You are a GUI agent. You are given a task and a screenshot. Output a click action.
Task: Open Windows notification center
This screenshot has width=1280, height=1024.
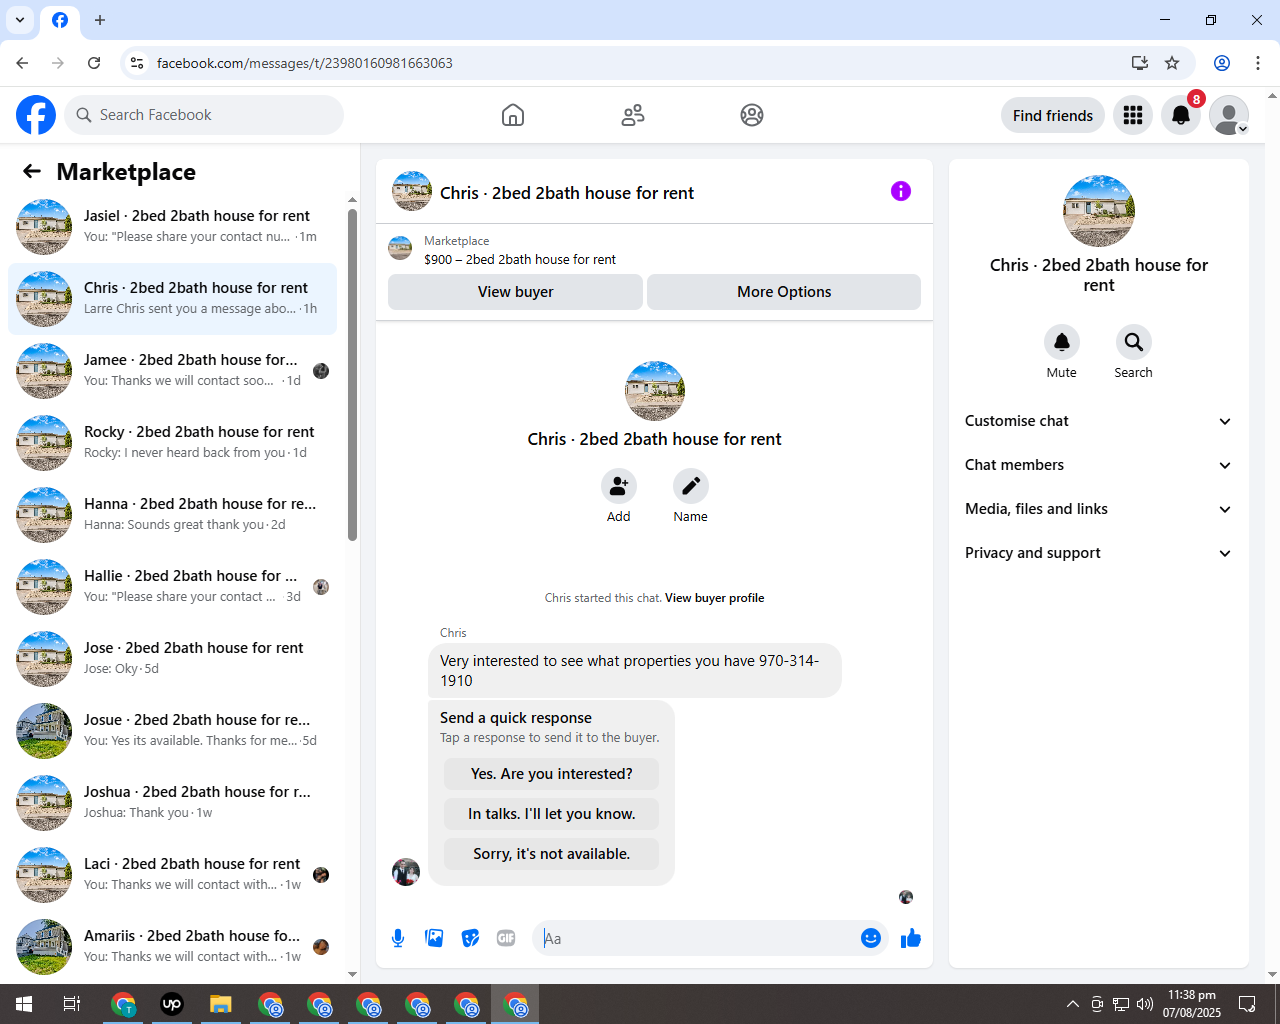(x=1247, y=1004)
